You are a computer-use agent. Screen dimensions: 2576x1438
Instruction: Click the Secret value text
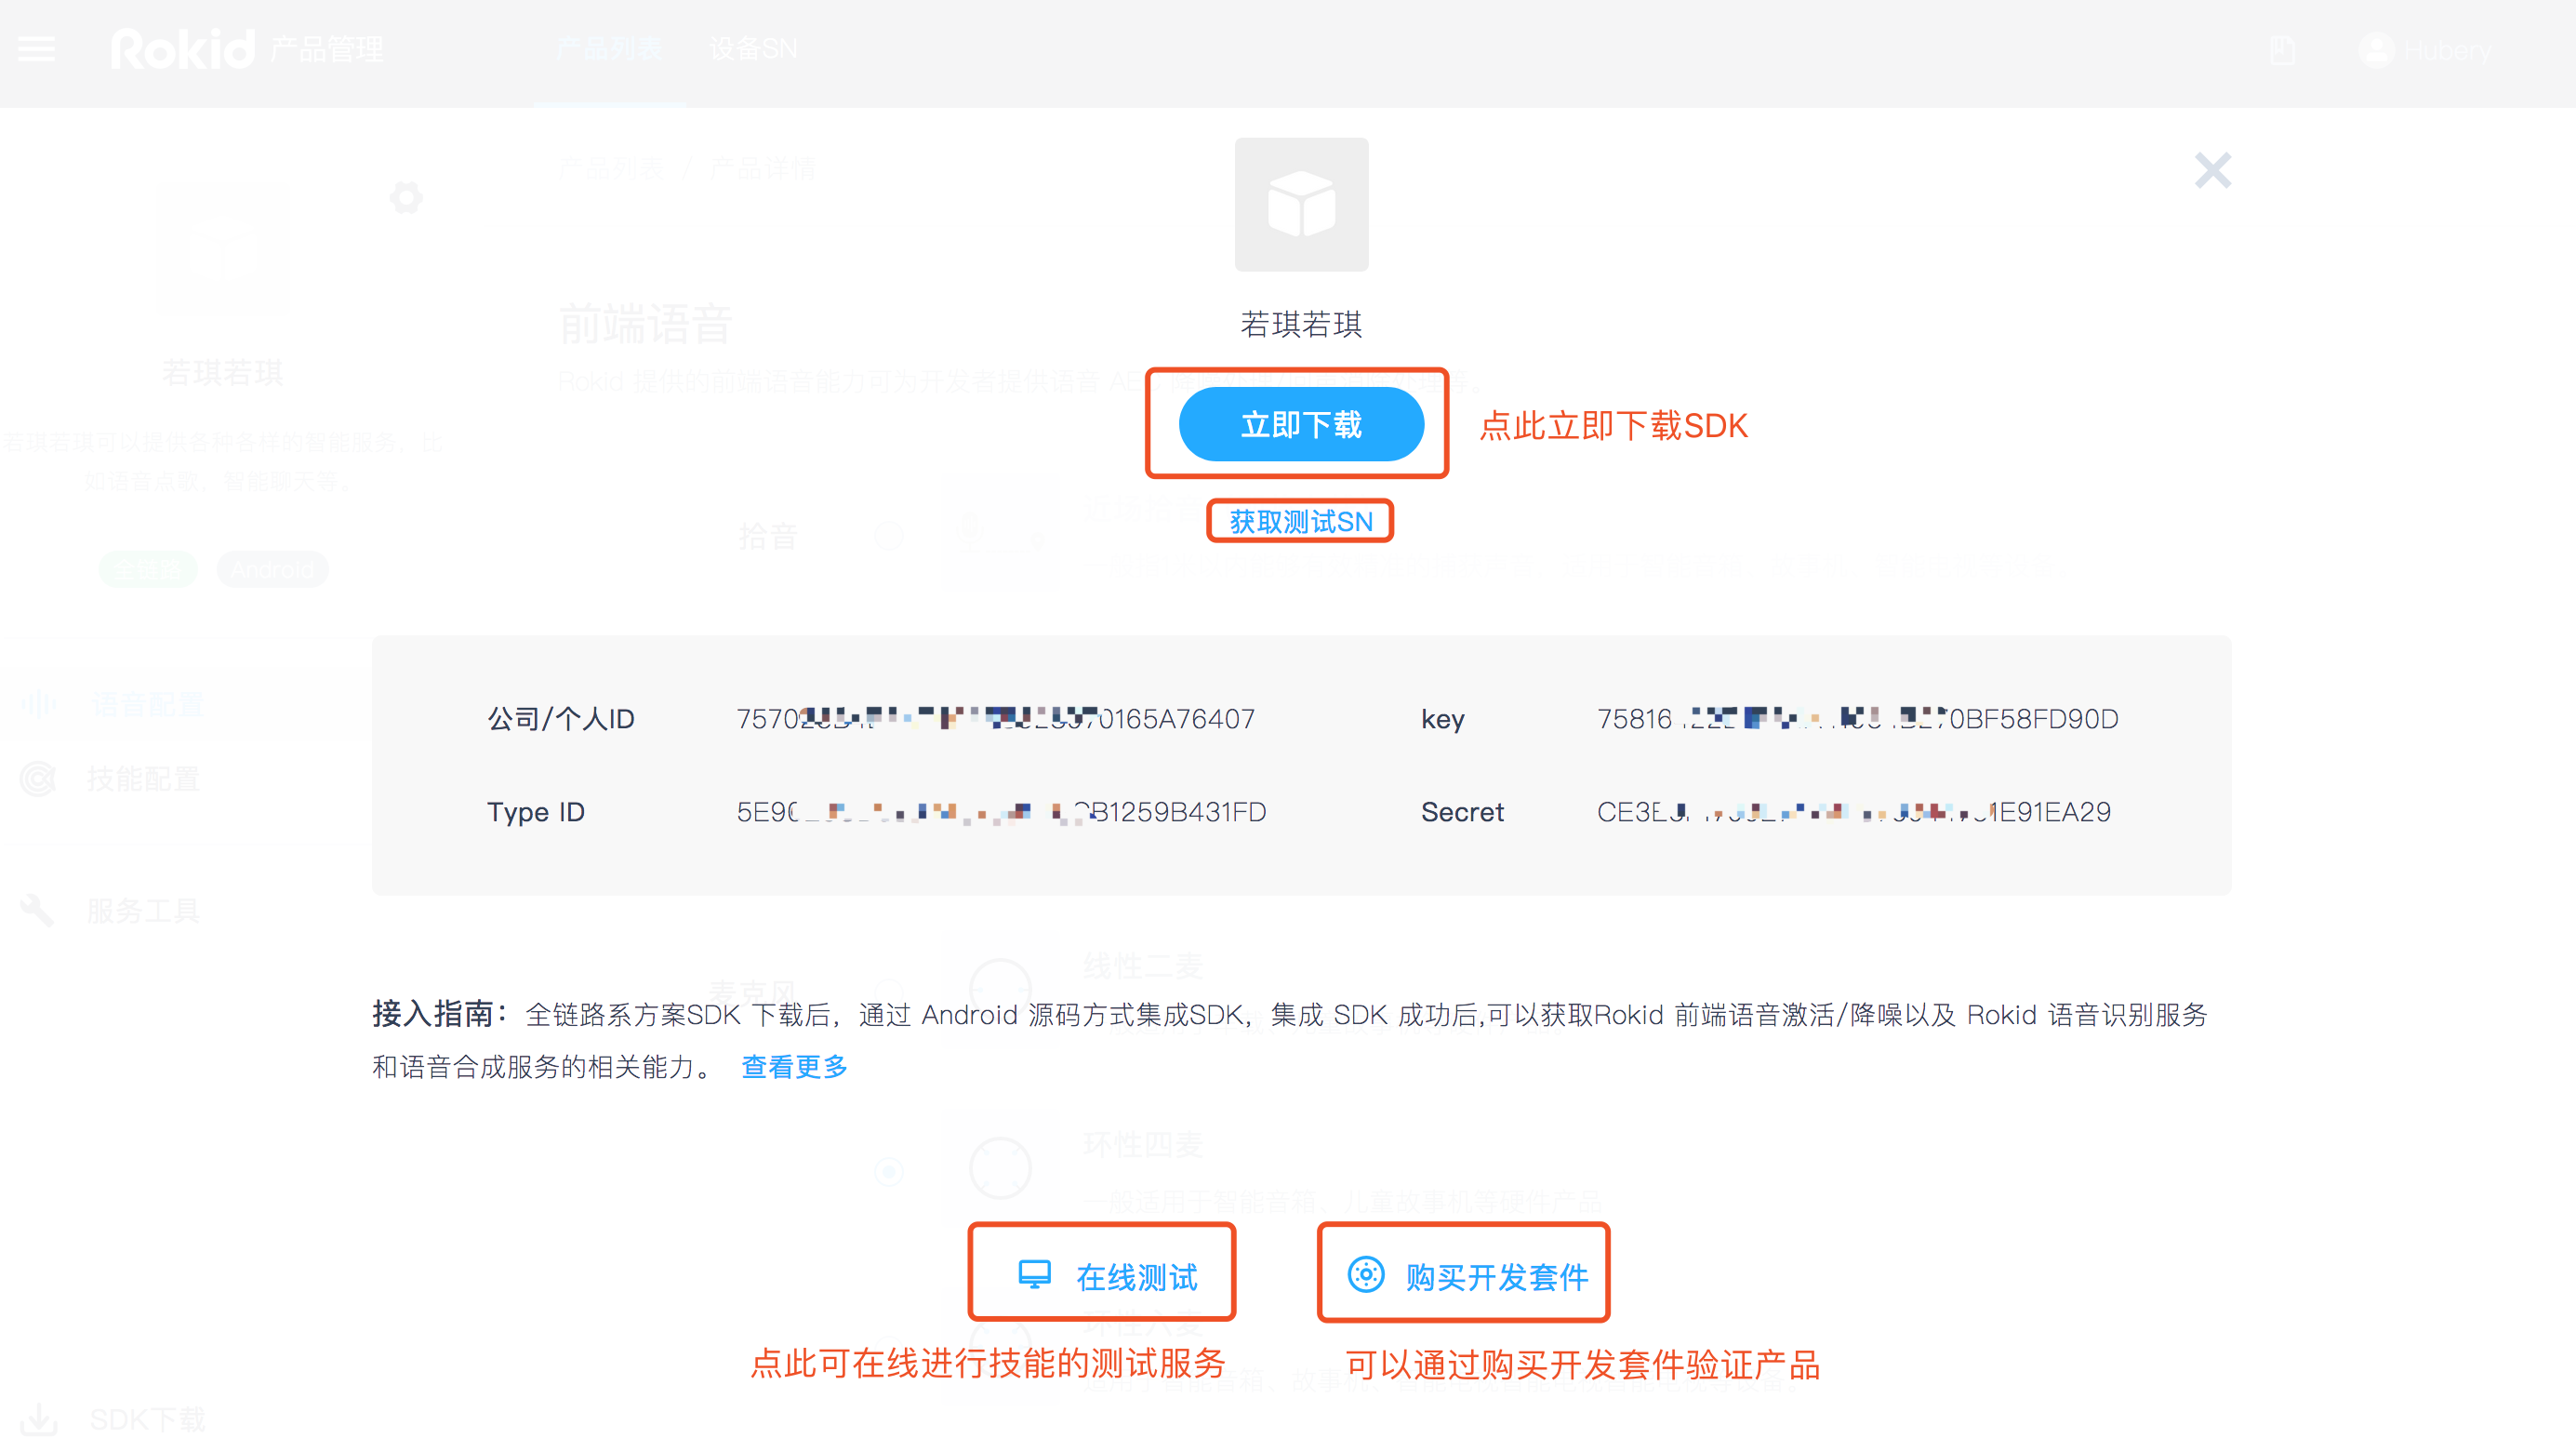click(1853, 812)
